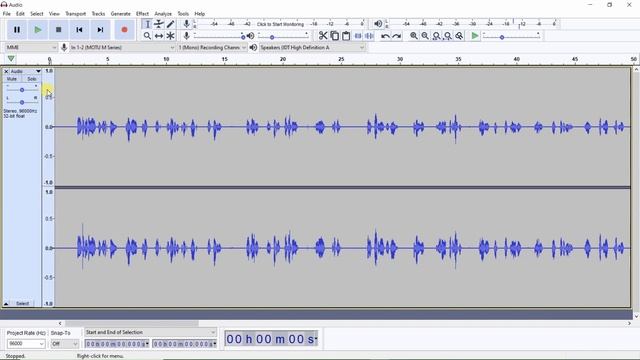Image resolution: width=640 pixels, height=360 pixels.
Task: Fit project to width zoom icon
Action: tap(448, 36)
